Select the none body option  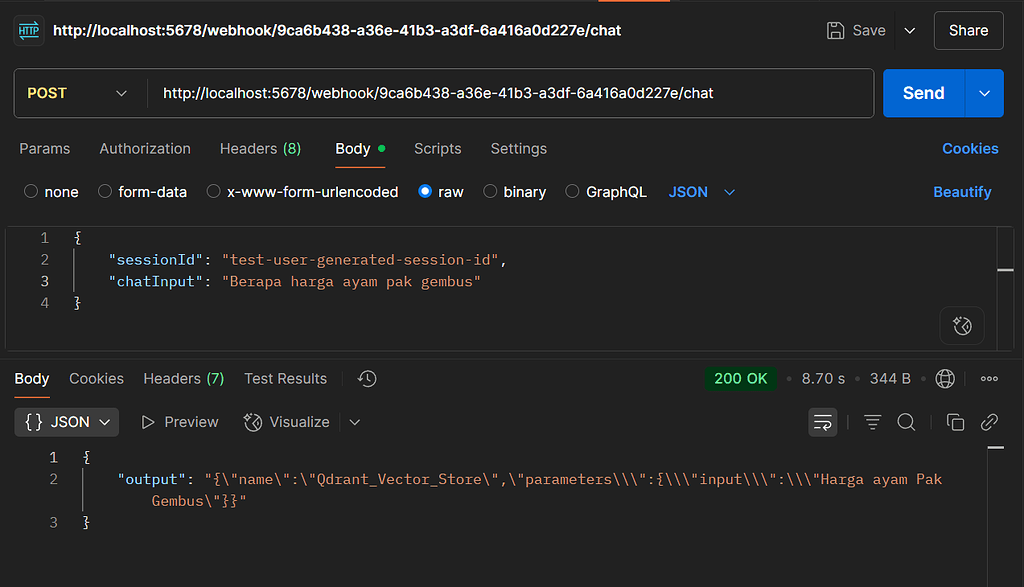point(50,191)
